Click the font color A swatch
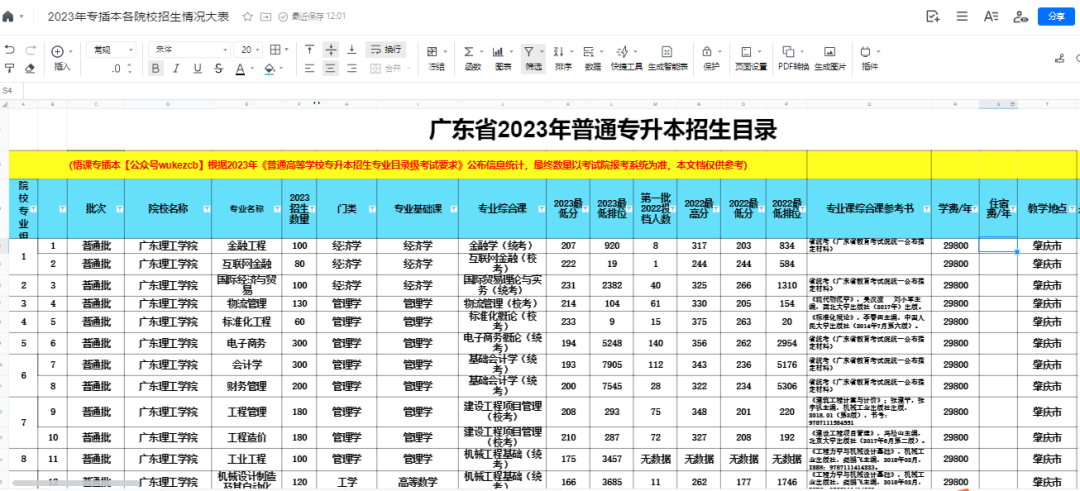Image resolution: width=1080 pixels, height=491 pixels. 240,68
